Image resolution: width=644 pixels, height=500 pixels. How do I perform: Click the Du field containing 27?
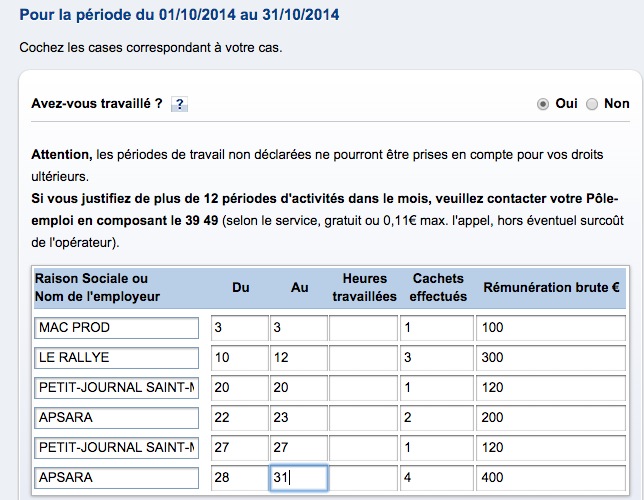coord(239,447)
